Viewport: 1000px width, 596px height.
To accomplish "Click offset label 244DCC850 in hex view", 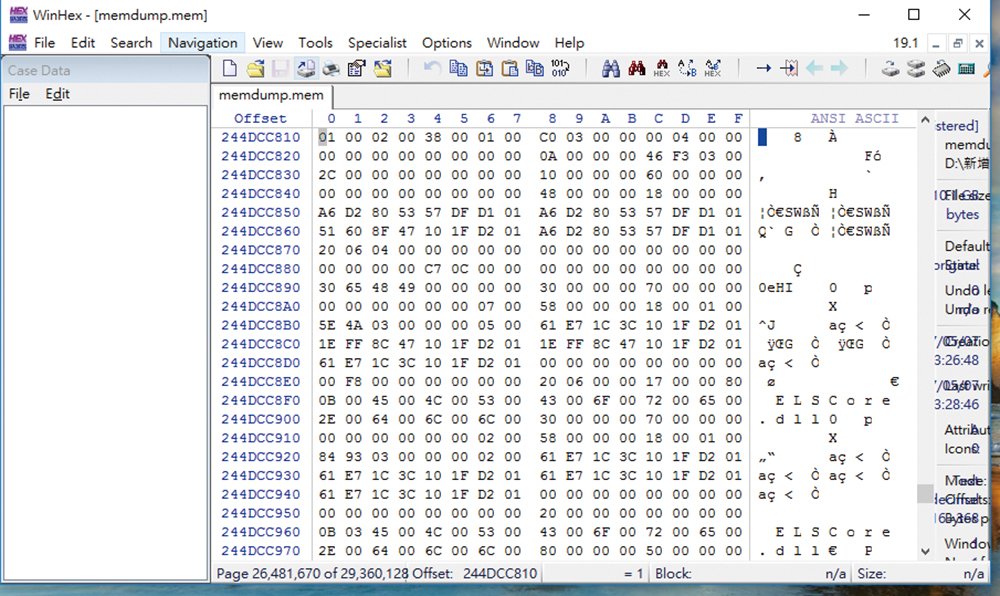I will point(260,212).
